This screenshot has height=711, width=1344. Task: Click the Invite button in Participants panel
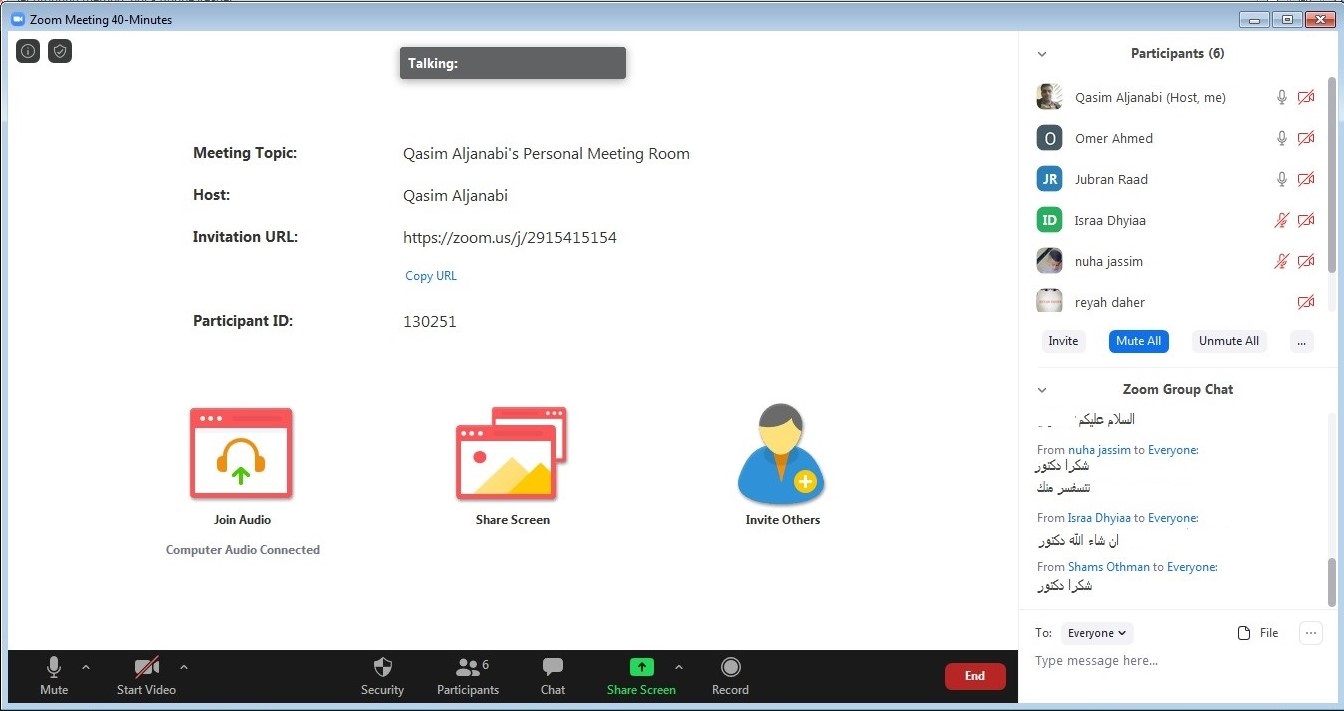1063,341
